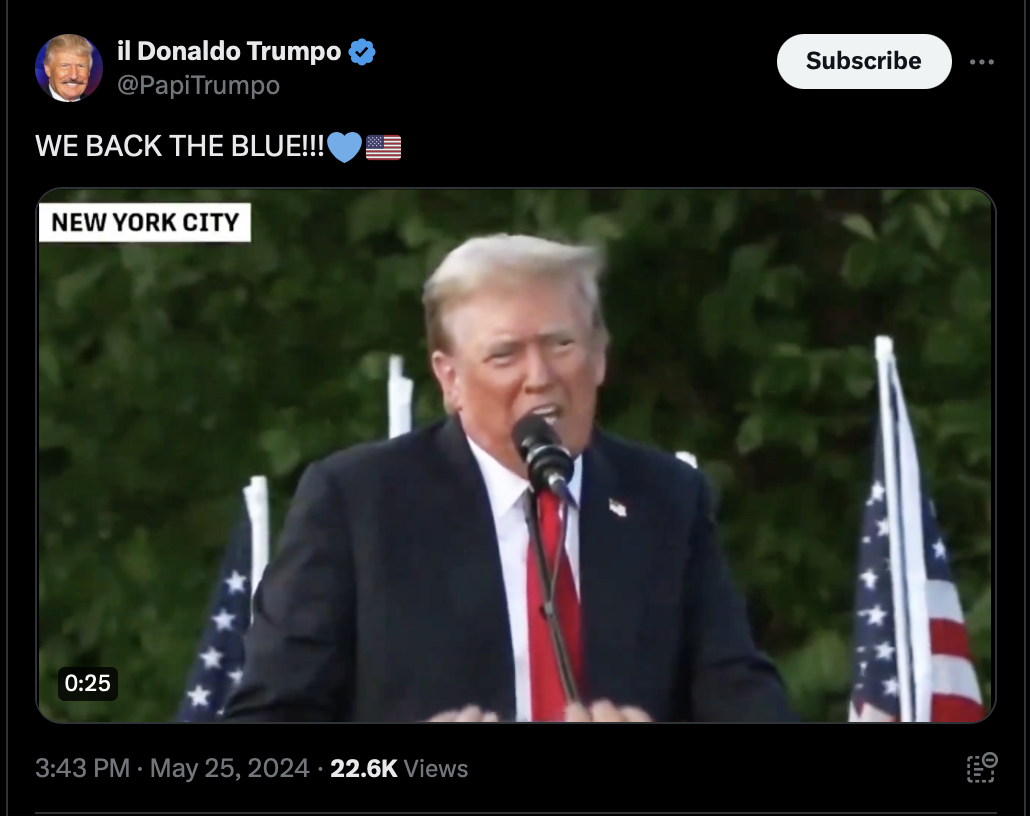Select the 'WE BACK THE BLUE!!!' post text
This screenshot has height=816, width=1030.
(179, 146)
